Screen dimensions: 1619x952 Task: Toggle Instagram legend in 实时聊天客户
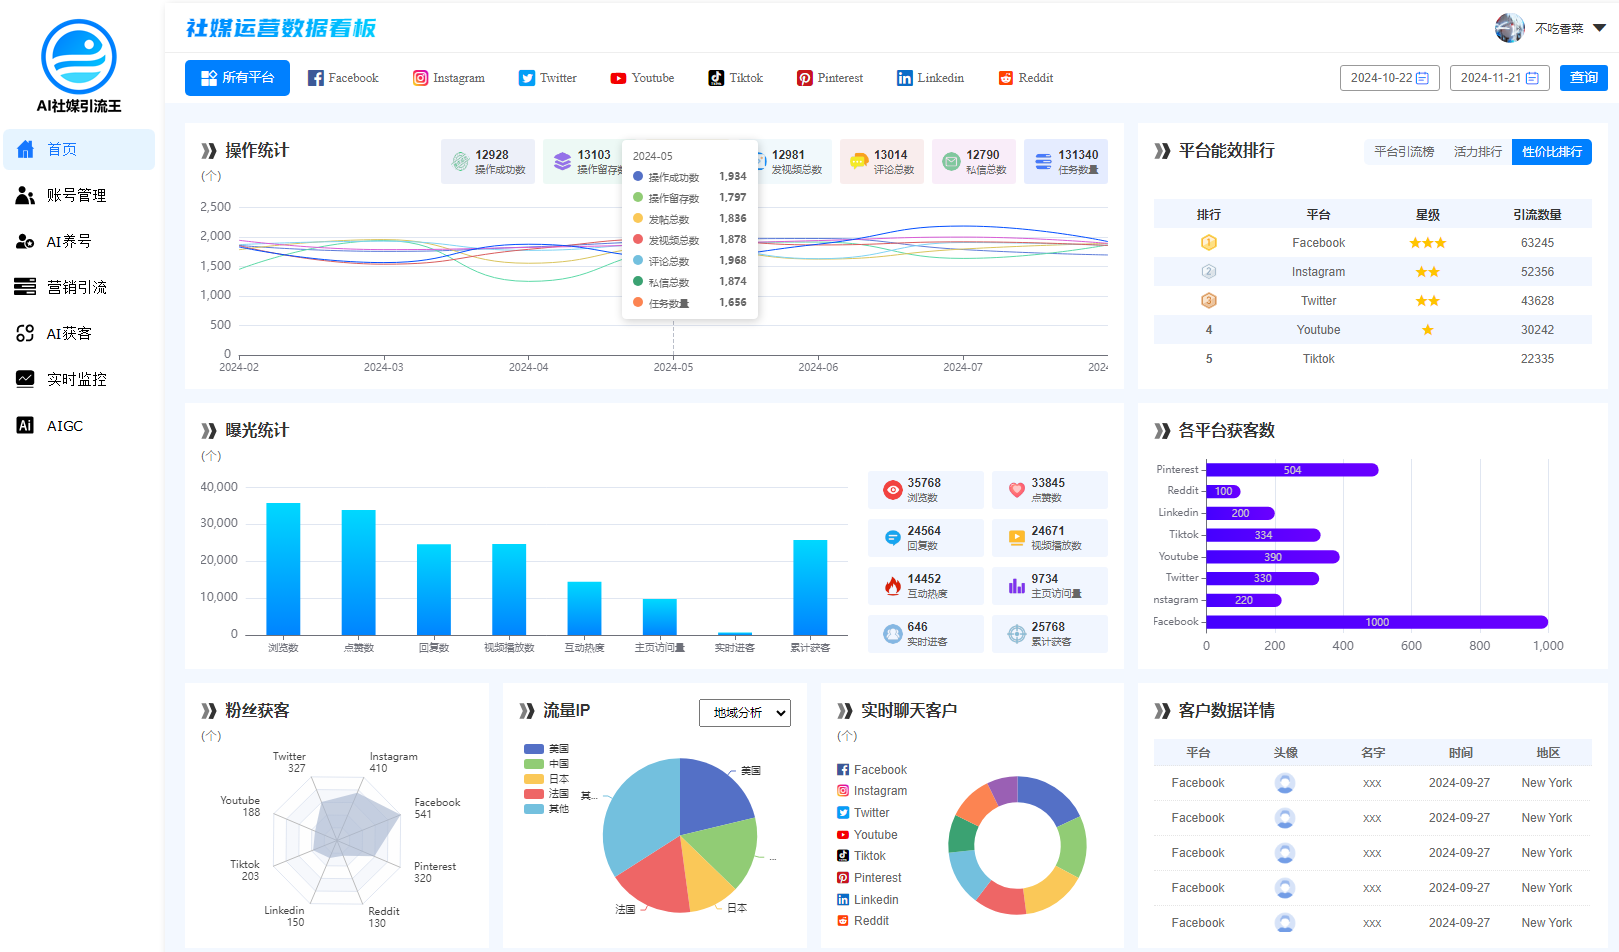(872, 791)
